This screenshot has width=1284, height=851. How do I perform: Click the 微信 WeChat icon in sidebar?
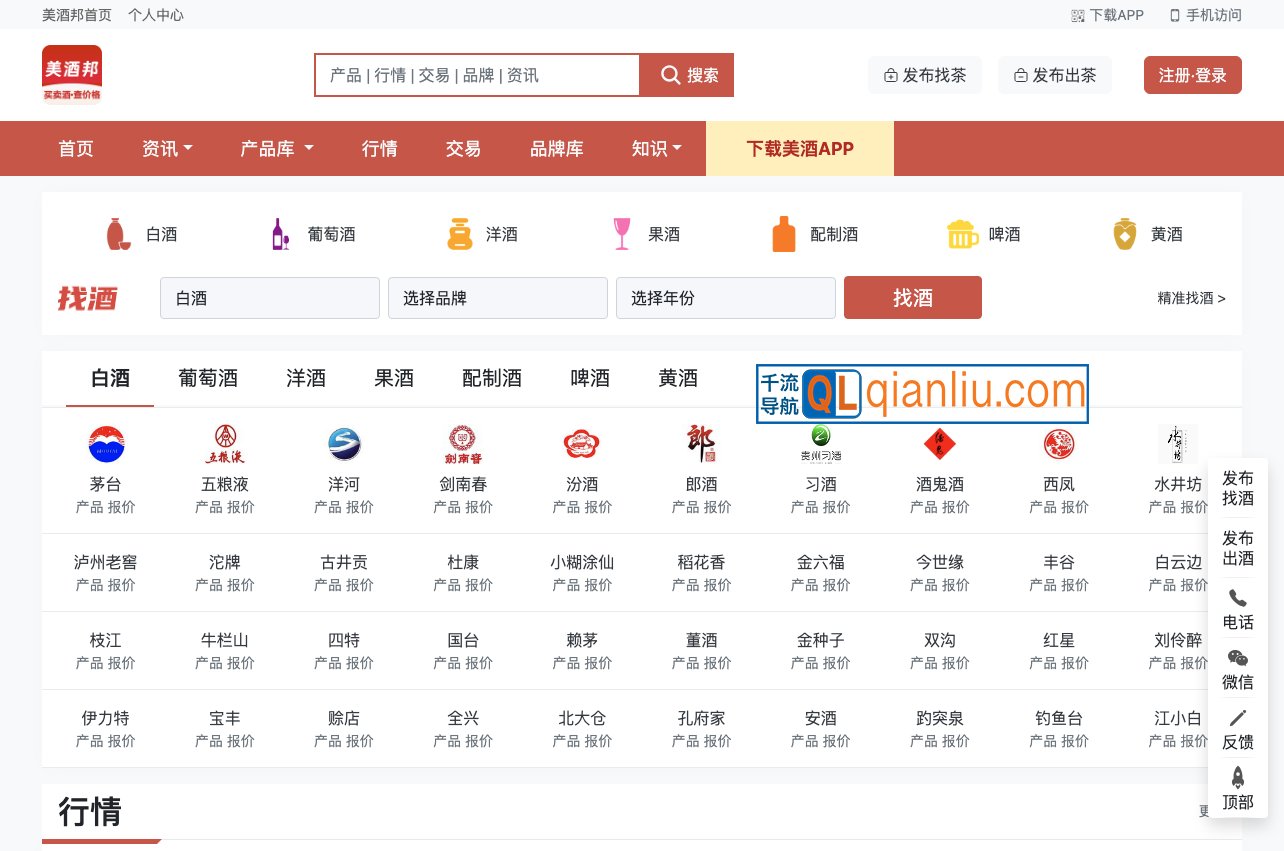(x=1237, y=659)
